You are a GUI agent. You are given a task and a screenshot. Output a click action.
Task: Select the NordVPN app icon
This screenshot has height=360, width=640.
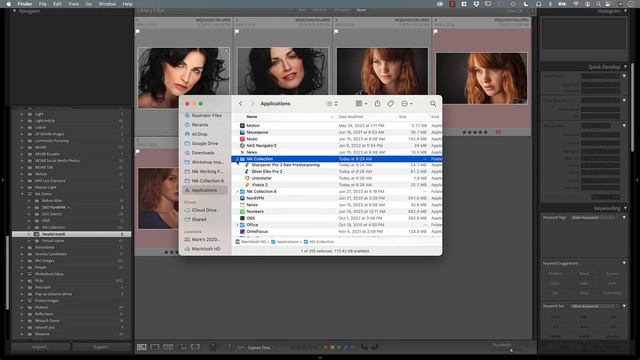point(242,198)
